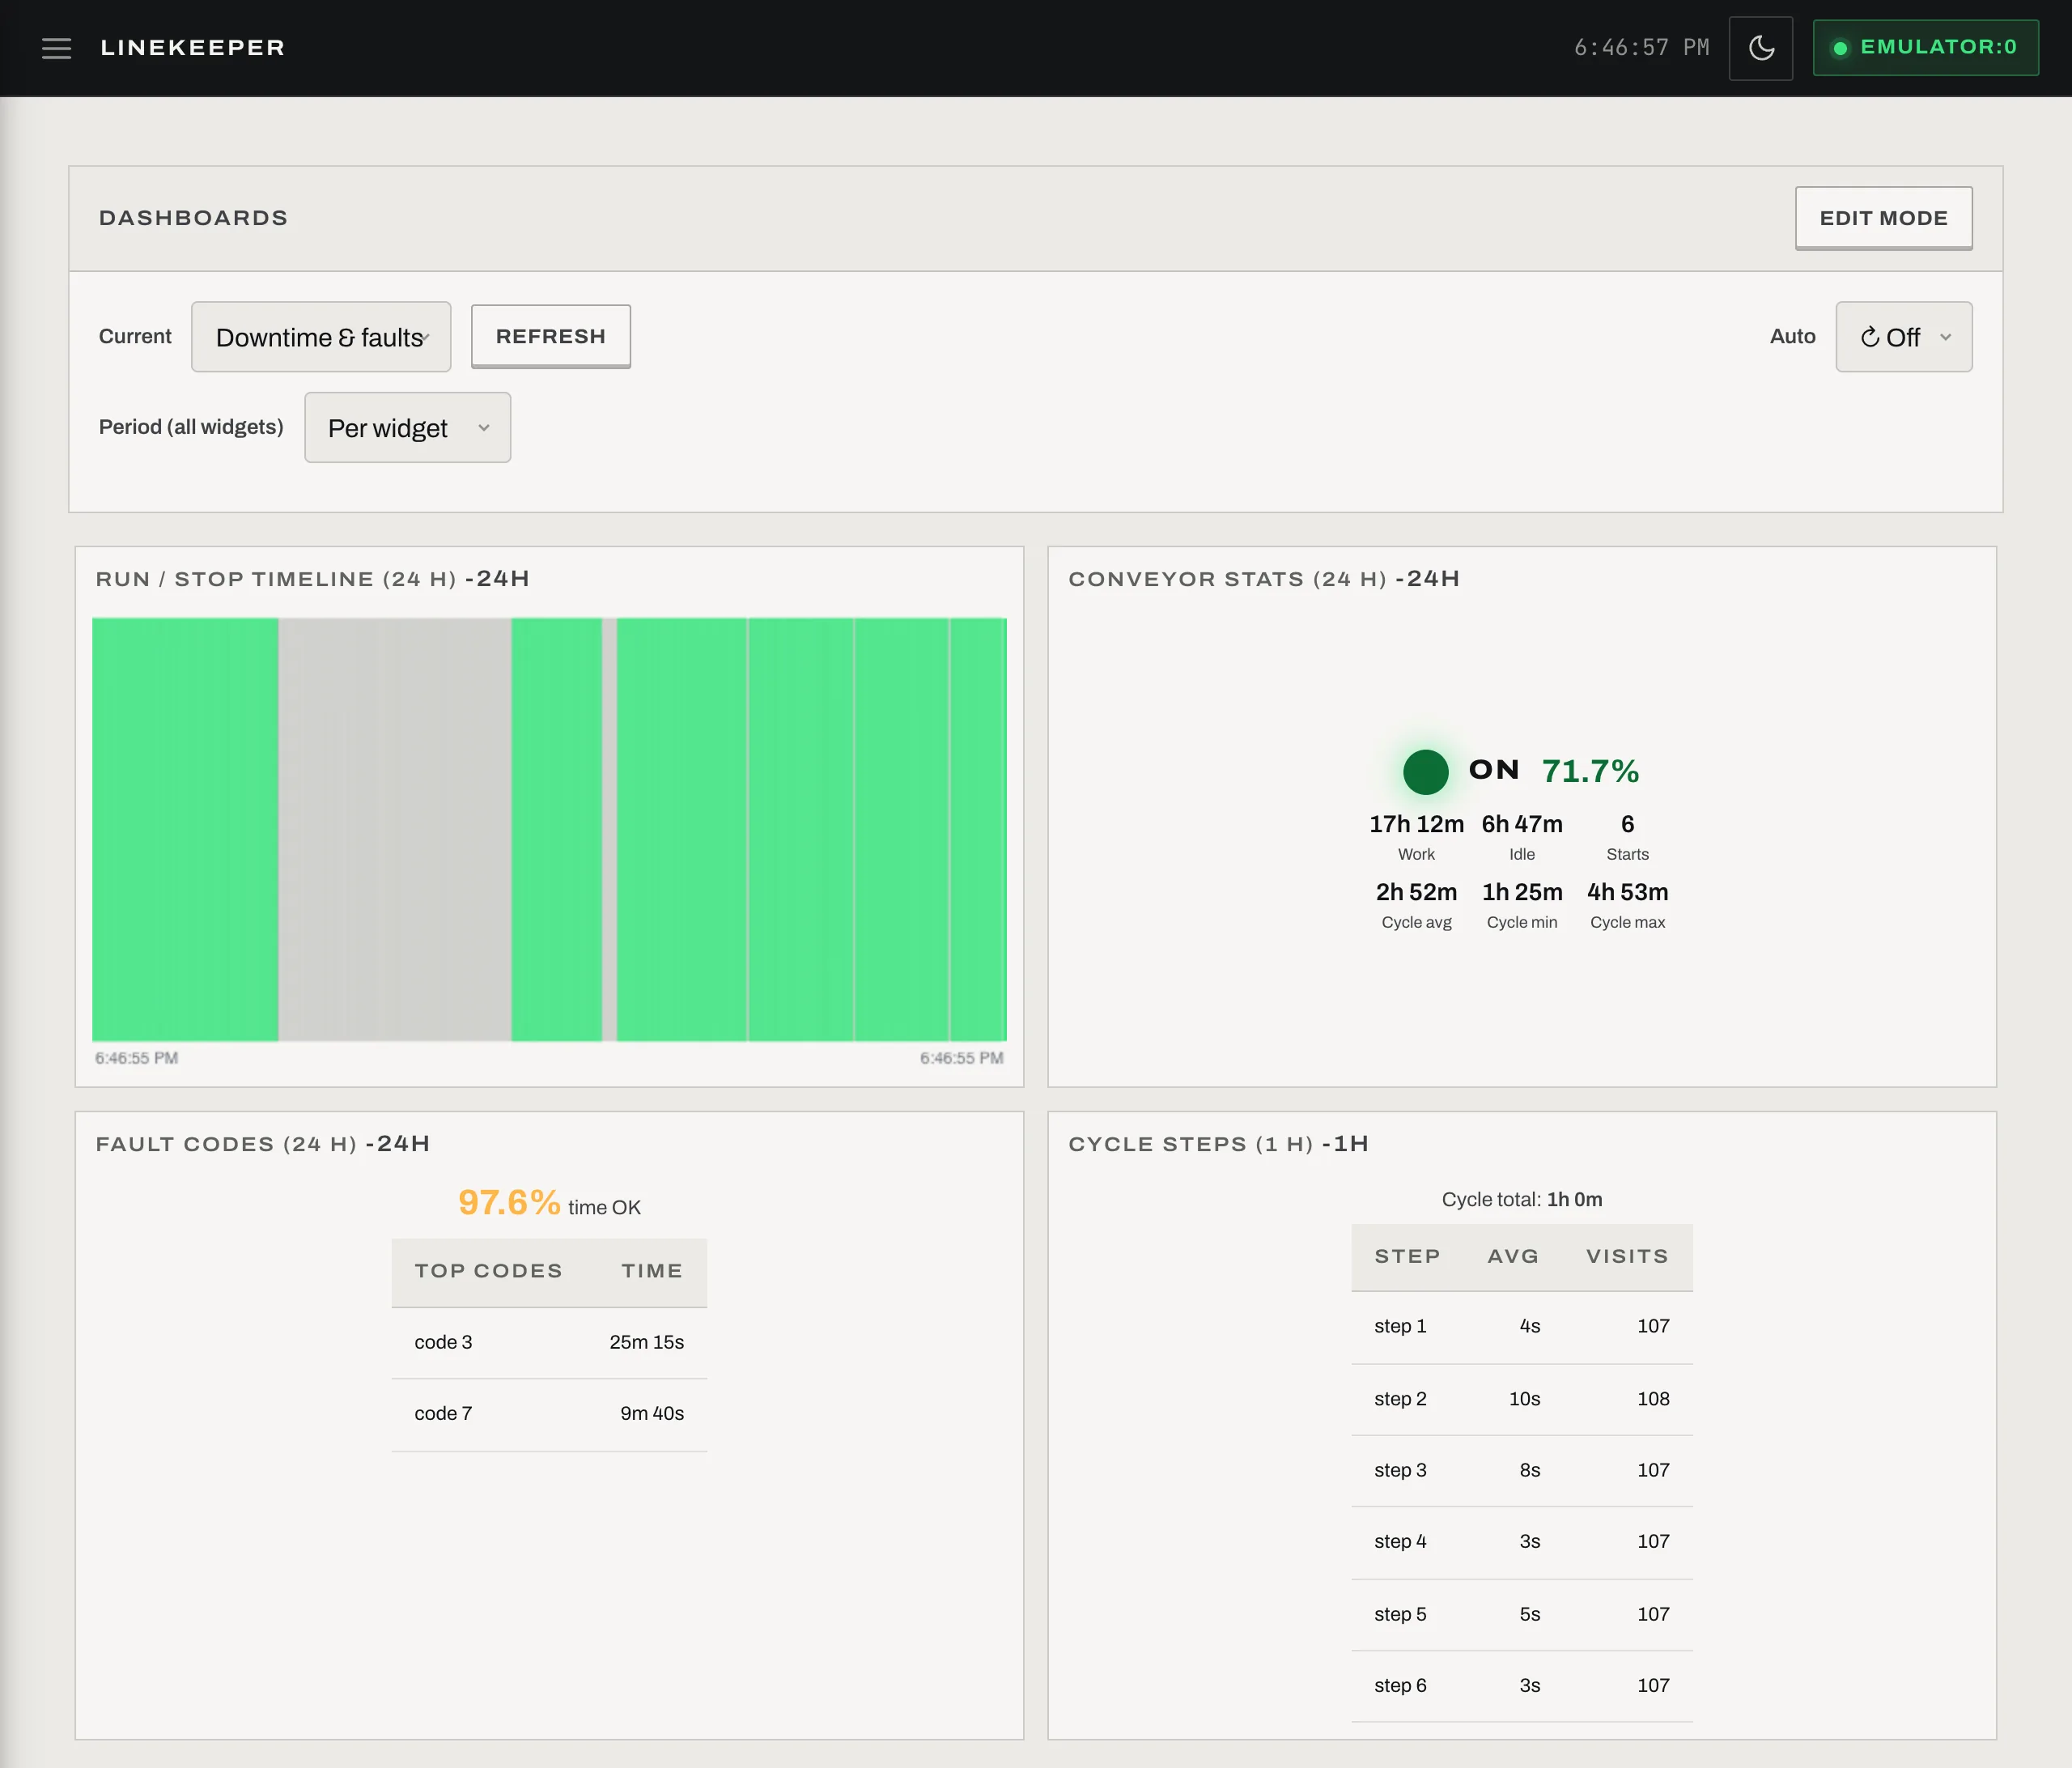Click the Conveyor Stats widget title
2072x1768 pixels.
click(x=1264, y=579)
